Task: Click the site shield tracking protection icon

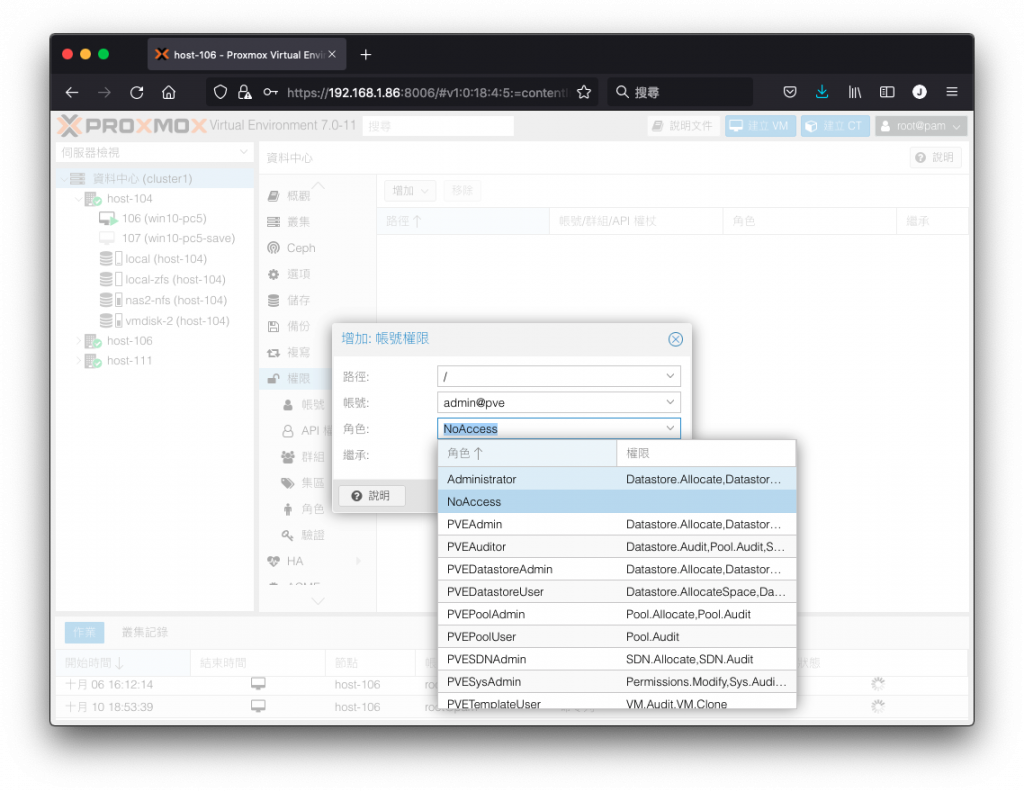Action: tap(221, 92)
